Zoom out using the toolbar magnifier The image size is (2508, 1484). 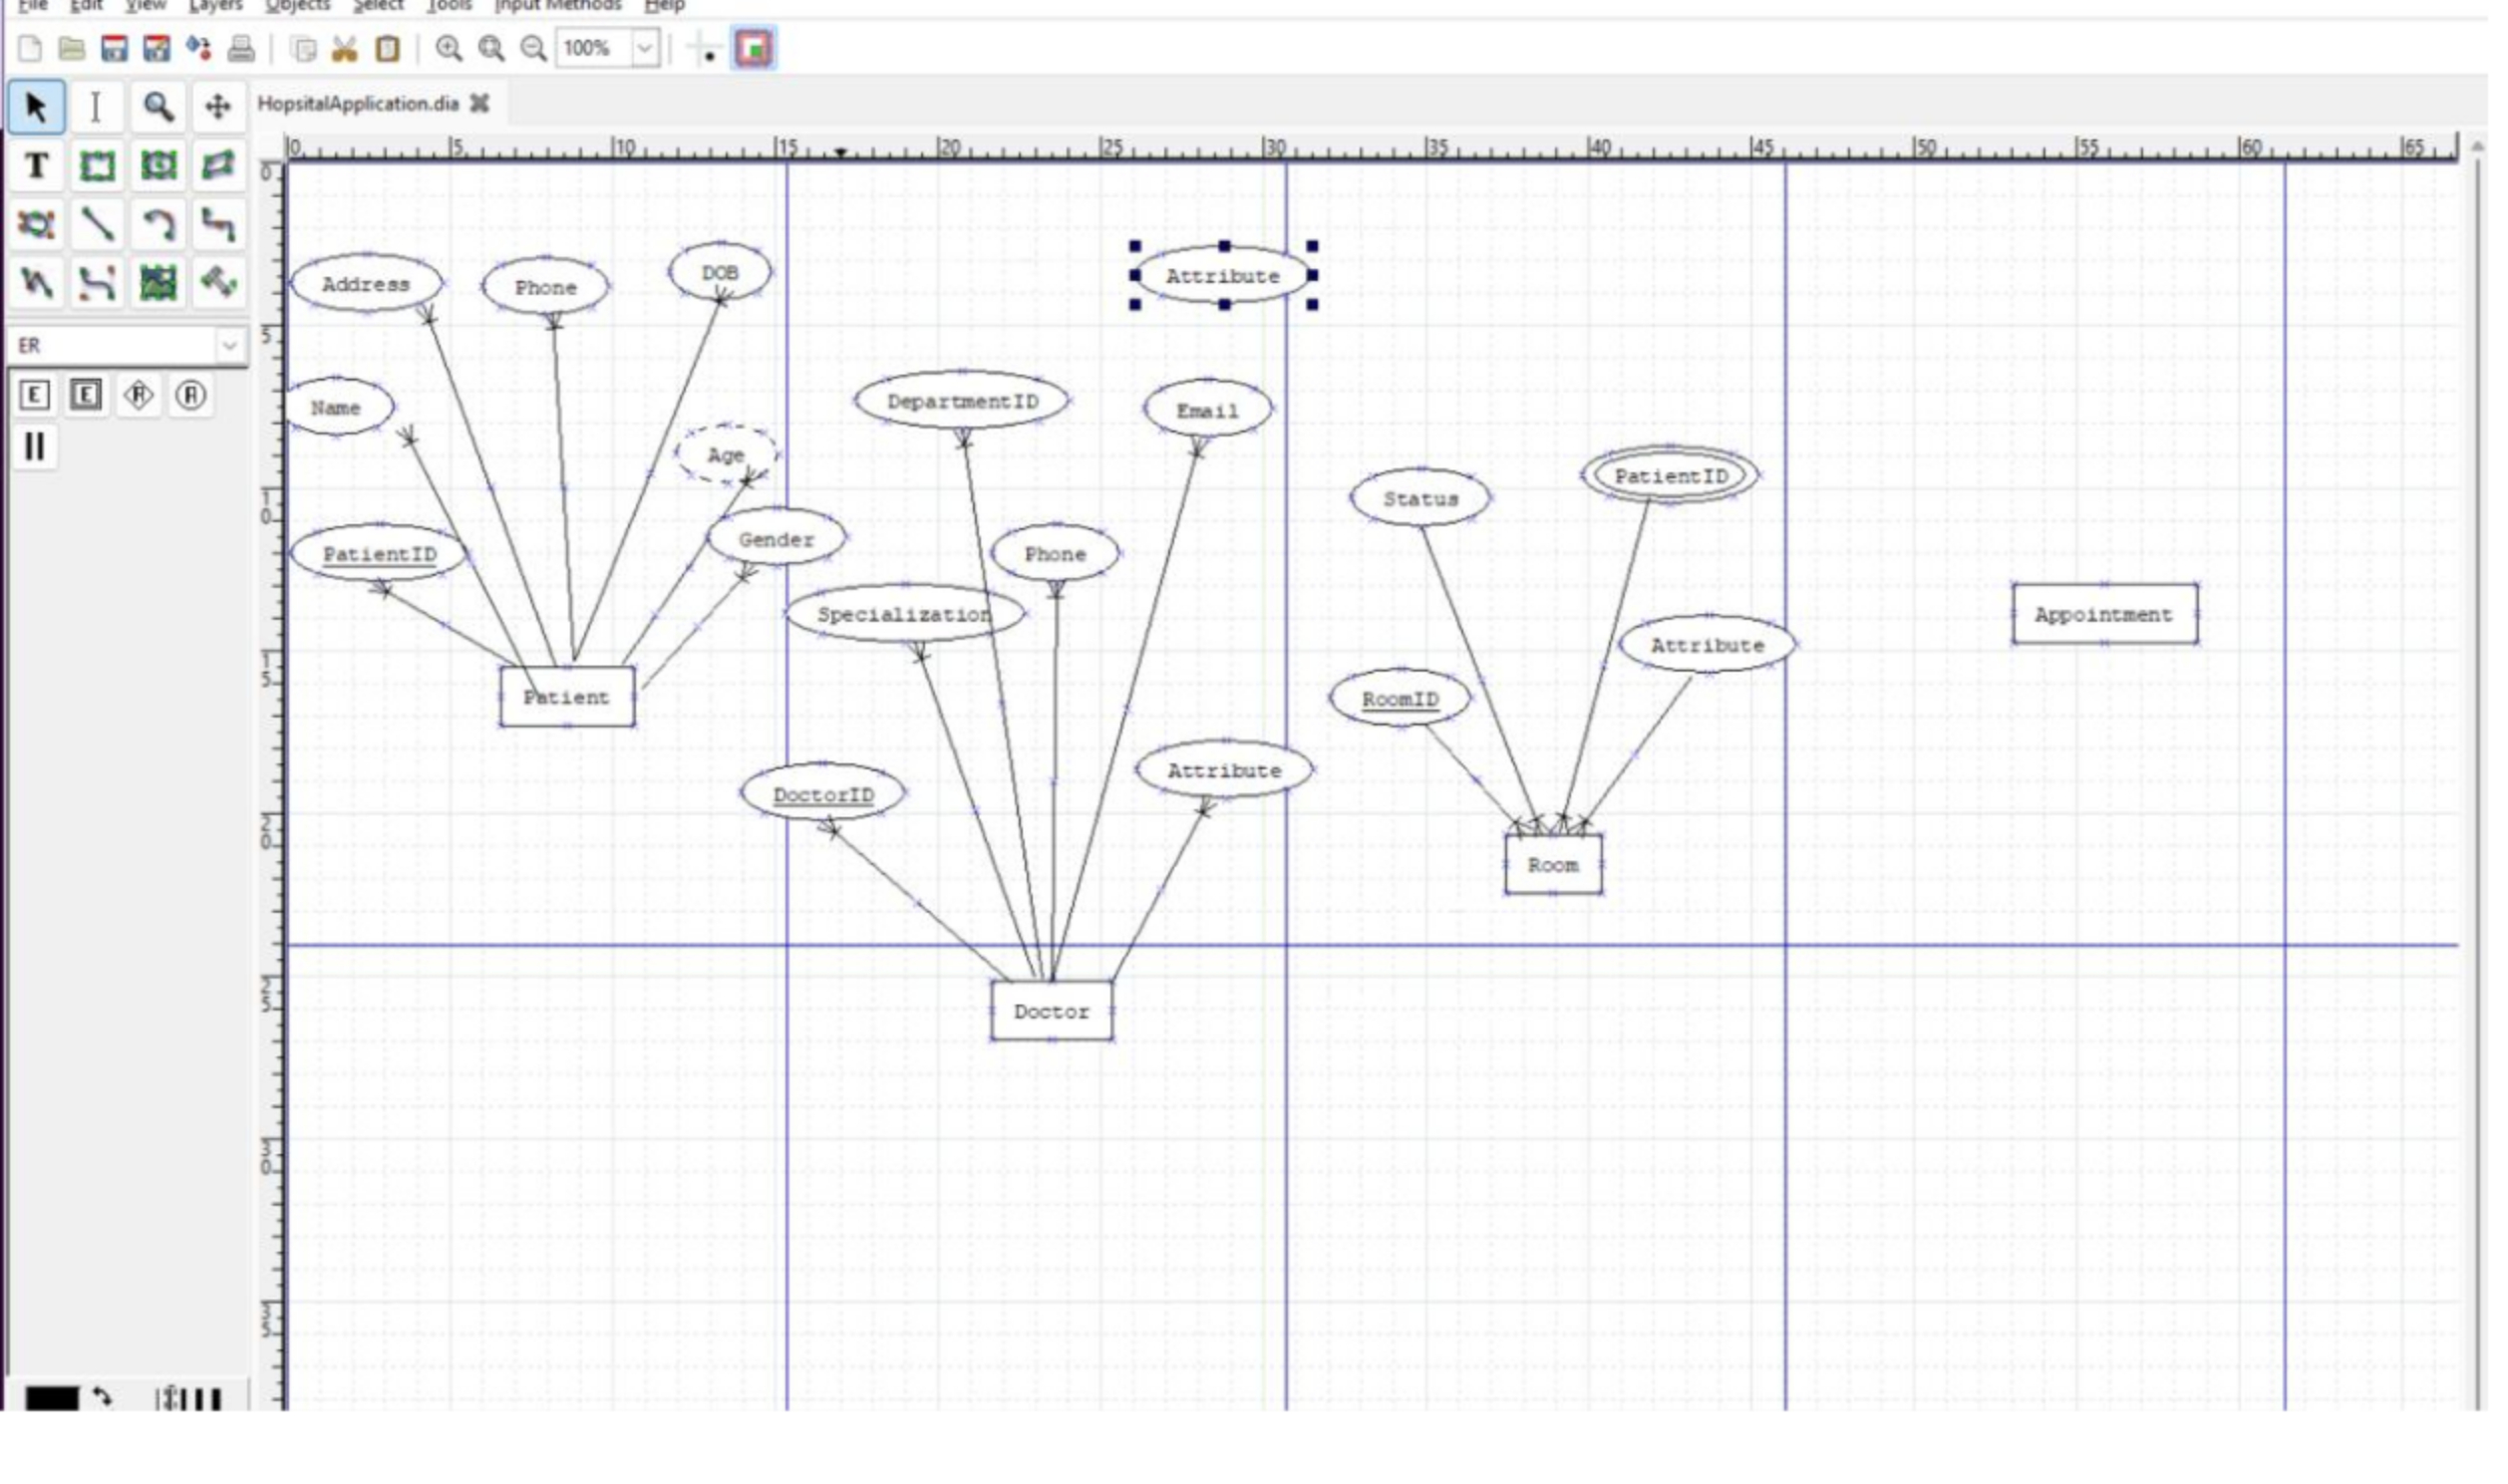pyautogui.click(x=533, y=47)
